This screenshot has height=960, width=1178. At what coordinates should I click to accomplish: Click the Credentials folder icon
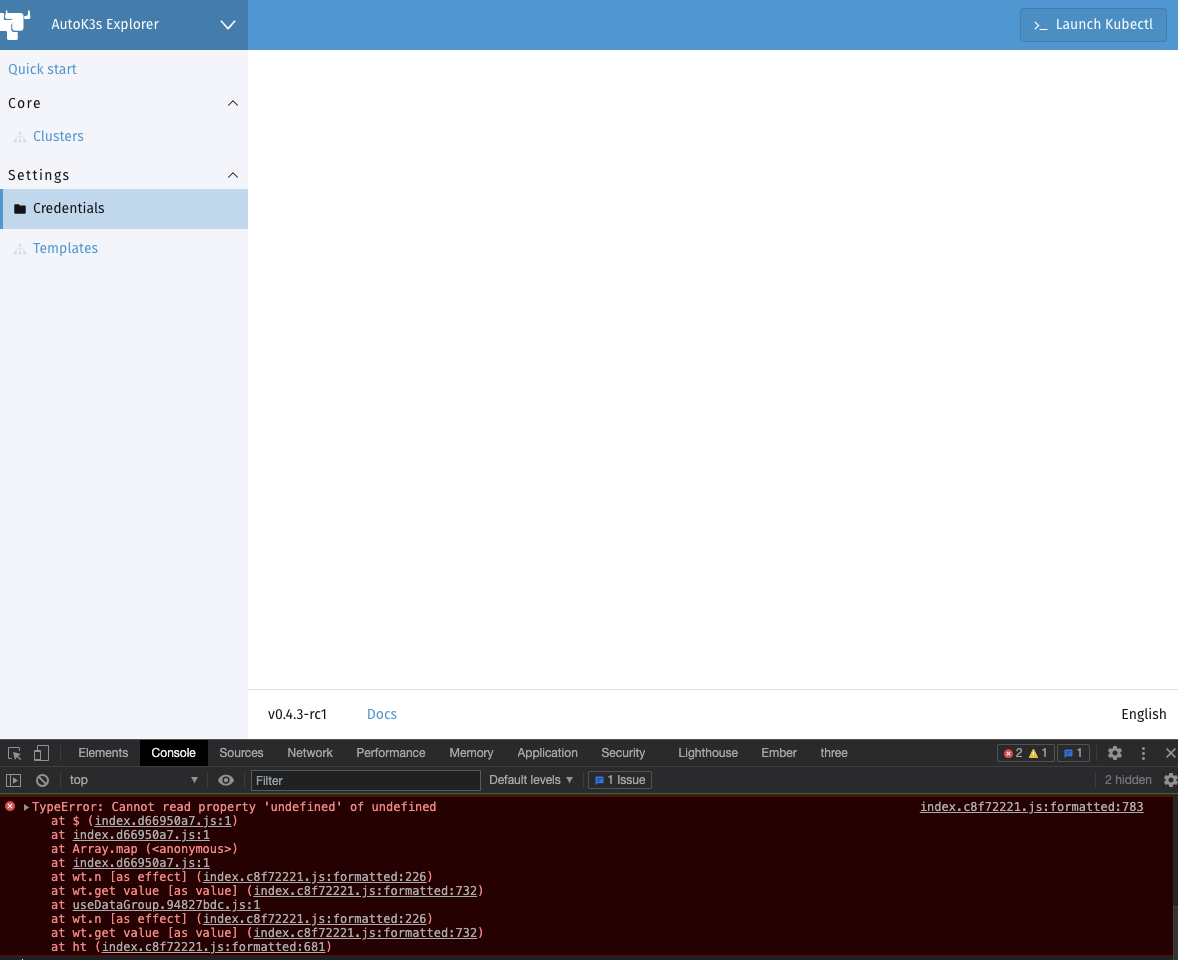click(20, 209)
